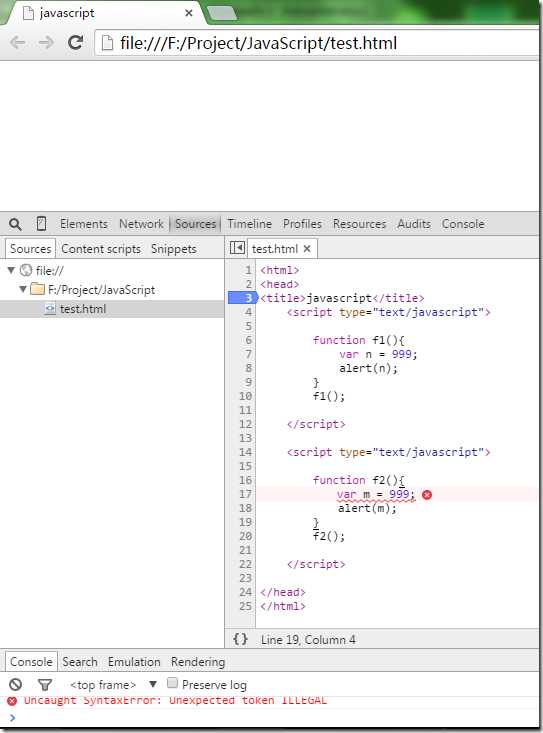Collapse the file:// tree node

pyautogui.click(x=12, y=270)
